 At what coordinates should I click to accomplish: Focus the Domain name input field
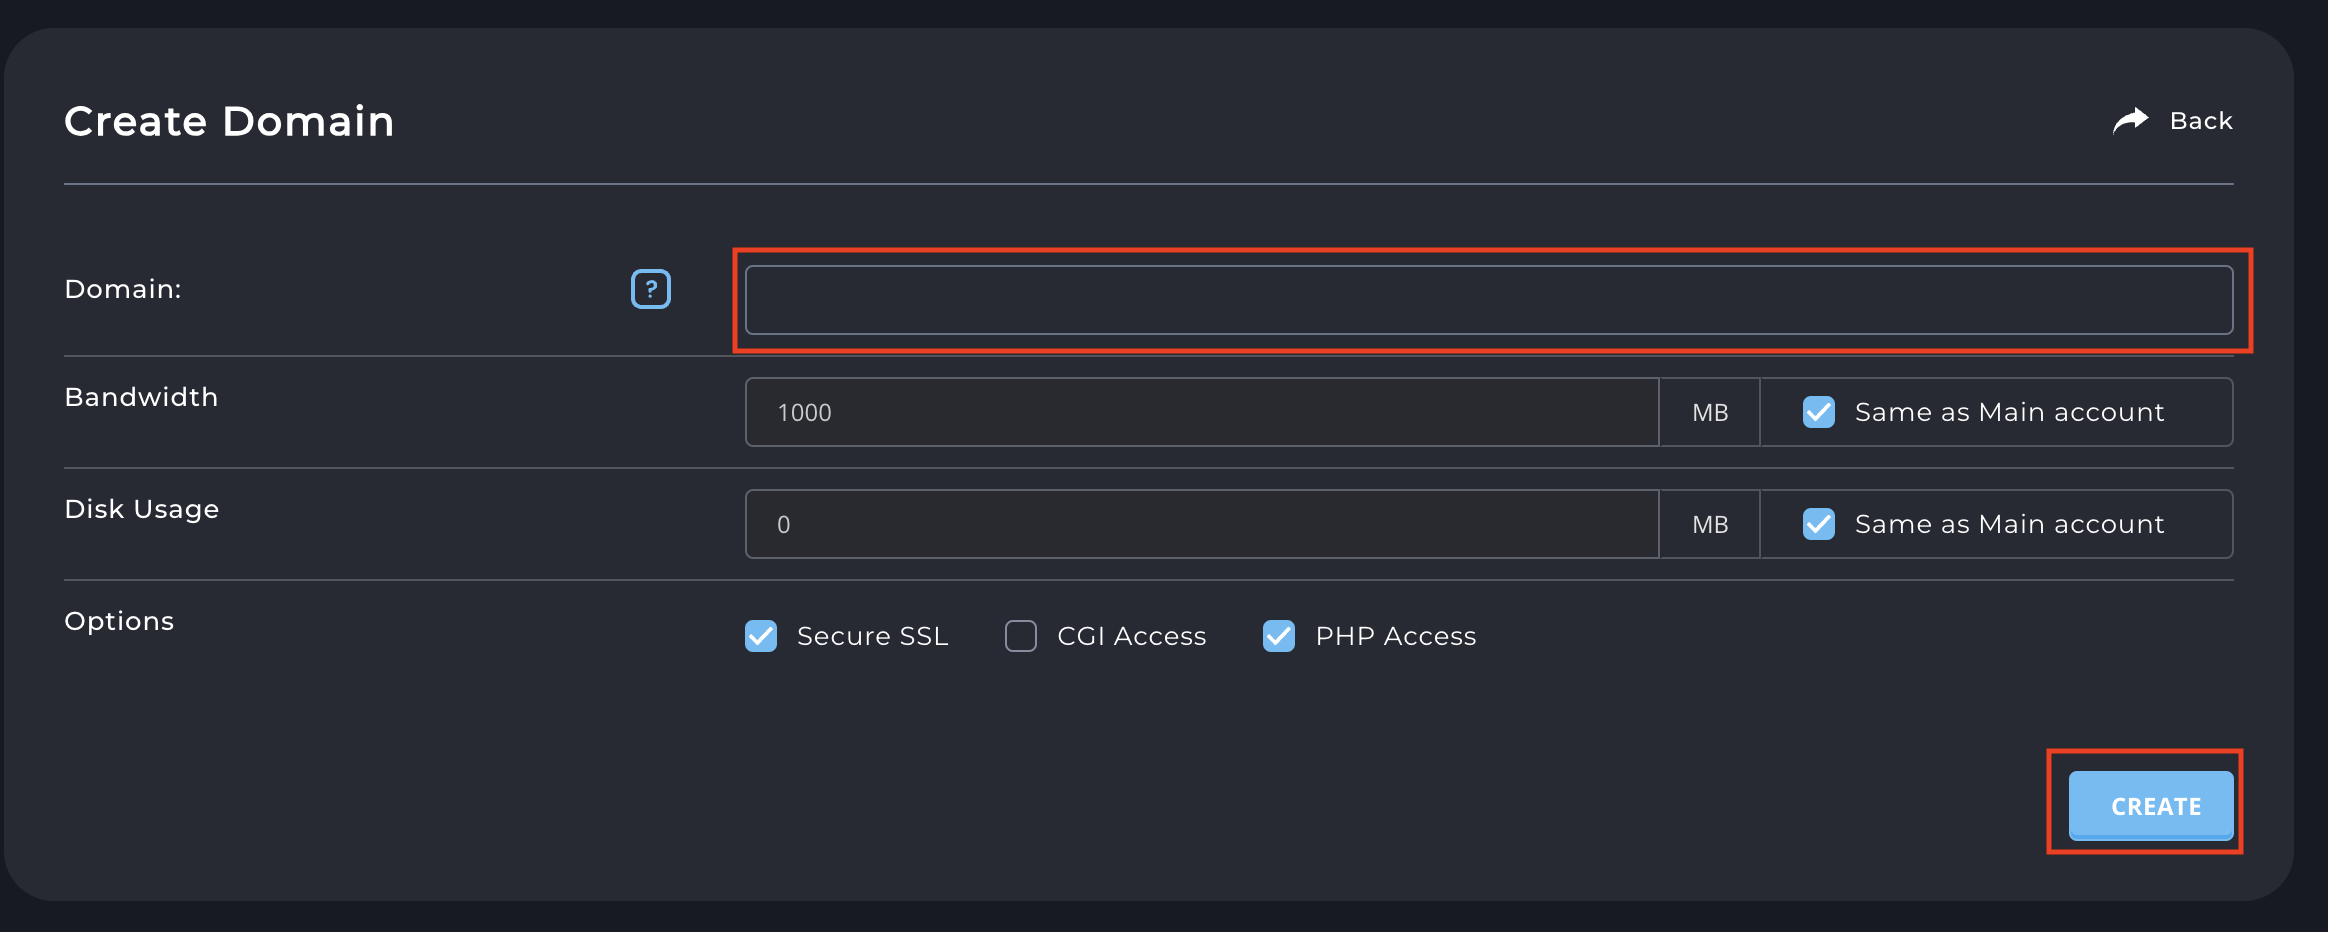coord(1489,300)
